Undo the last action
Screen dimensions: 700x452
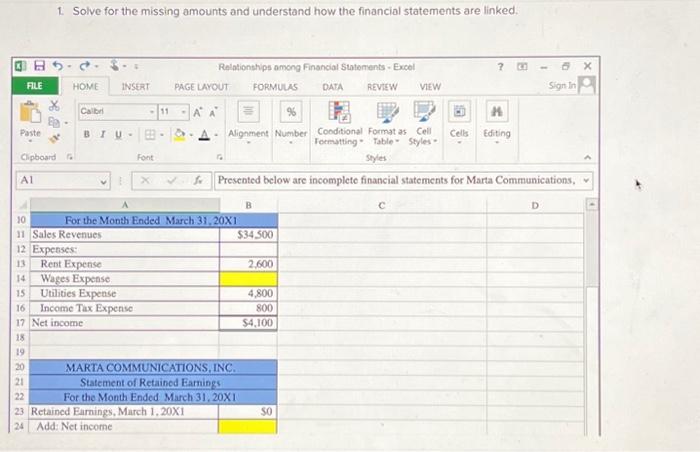click(x=58, y=66)
